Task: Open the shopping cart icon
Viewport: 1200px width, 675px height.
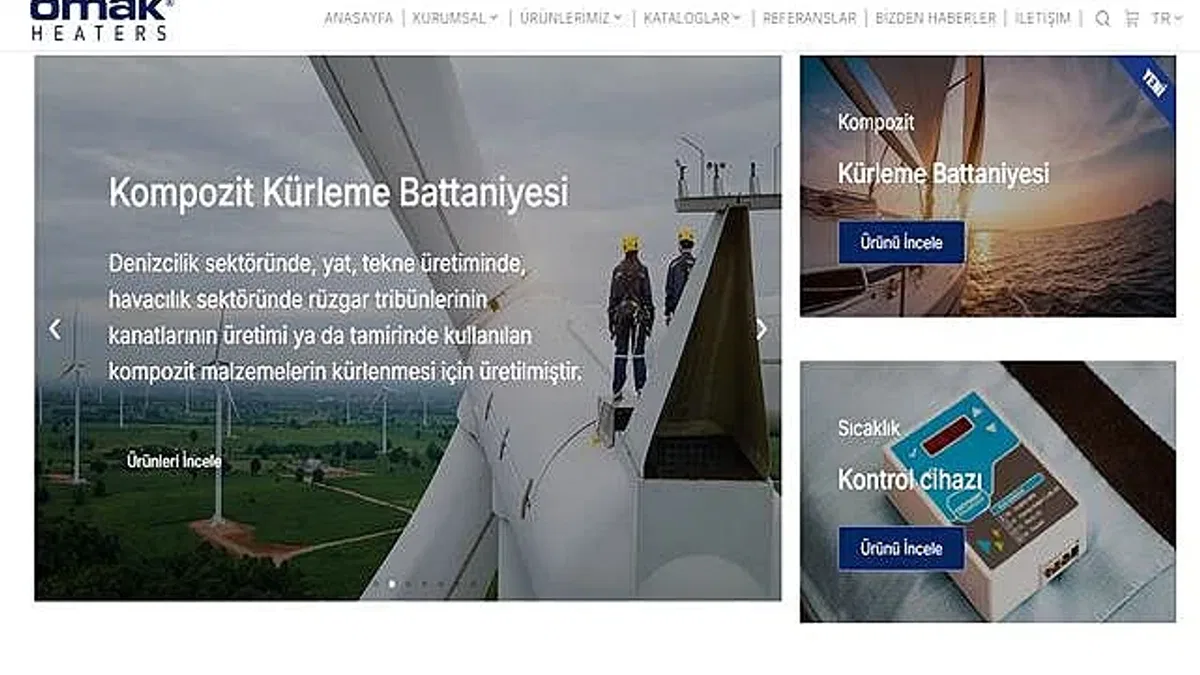Action: (1131, 18)
